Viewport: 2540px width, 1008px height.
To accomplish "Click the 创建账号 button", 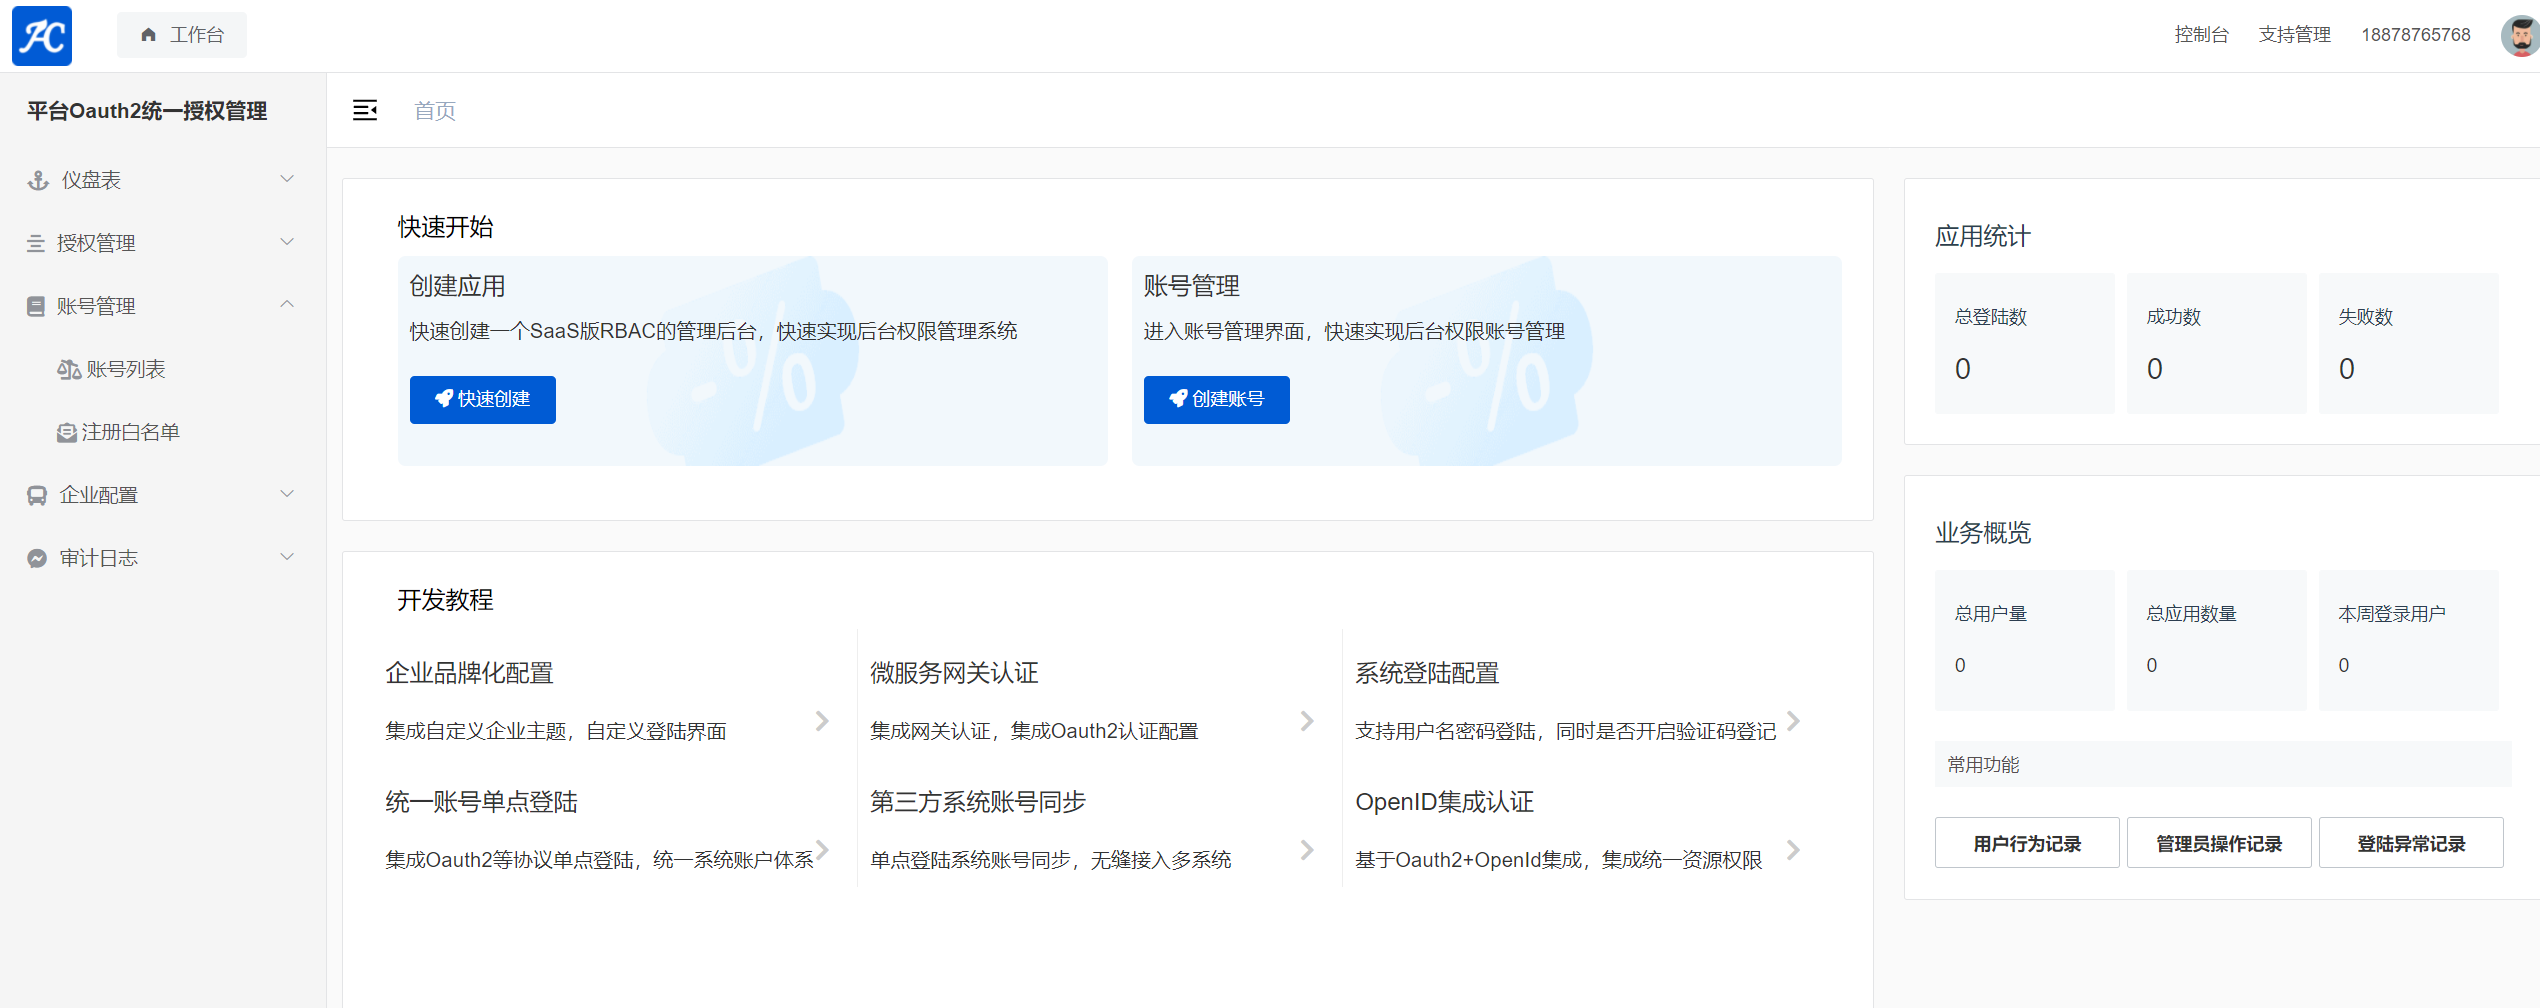I will (1217, 399).
